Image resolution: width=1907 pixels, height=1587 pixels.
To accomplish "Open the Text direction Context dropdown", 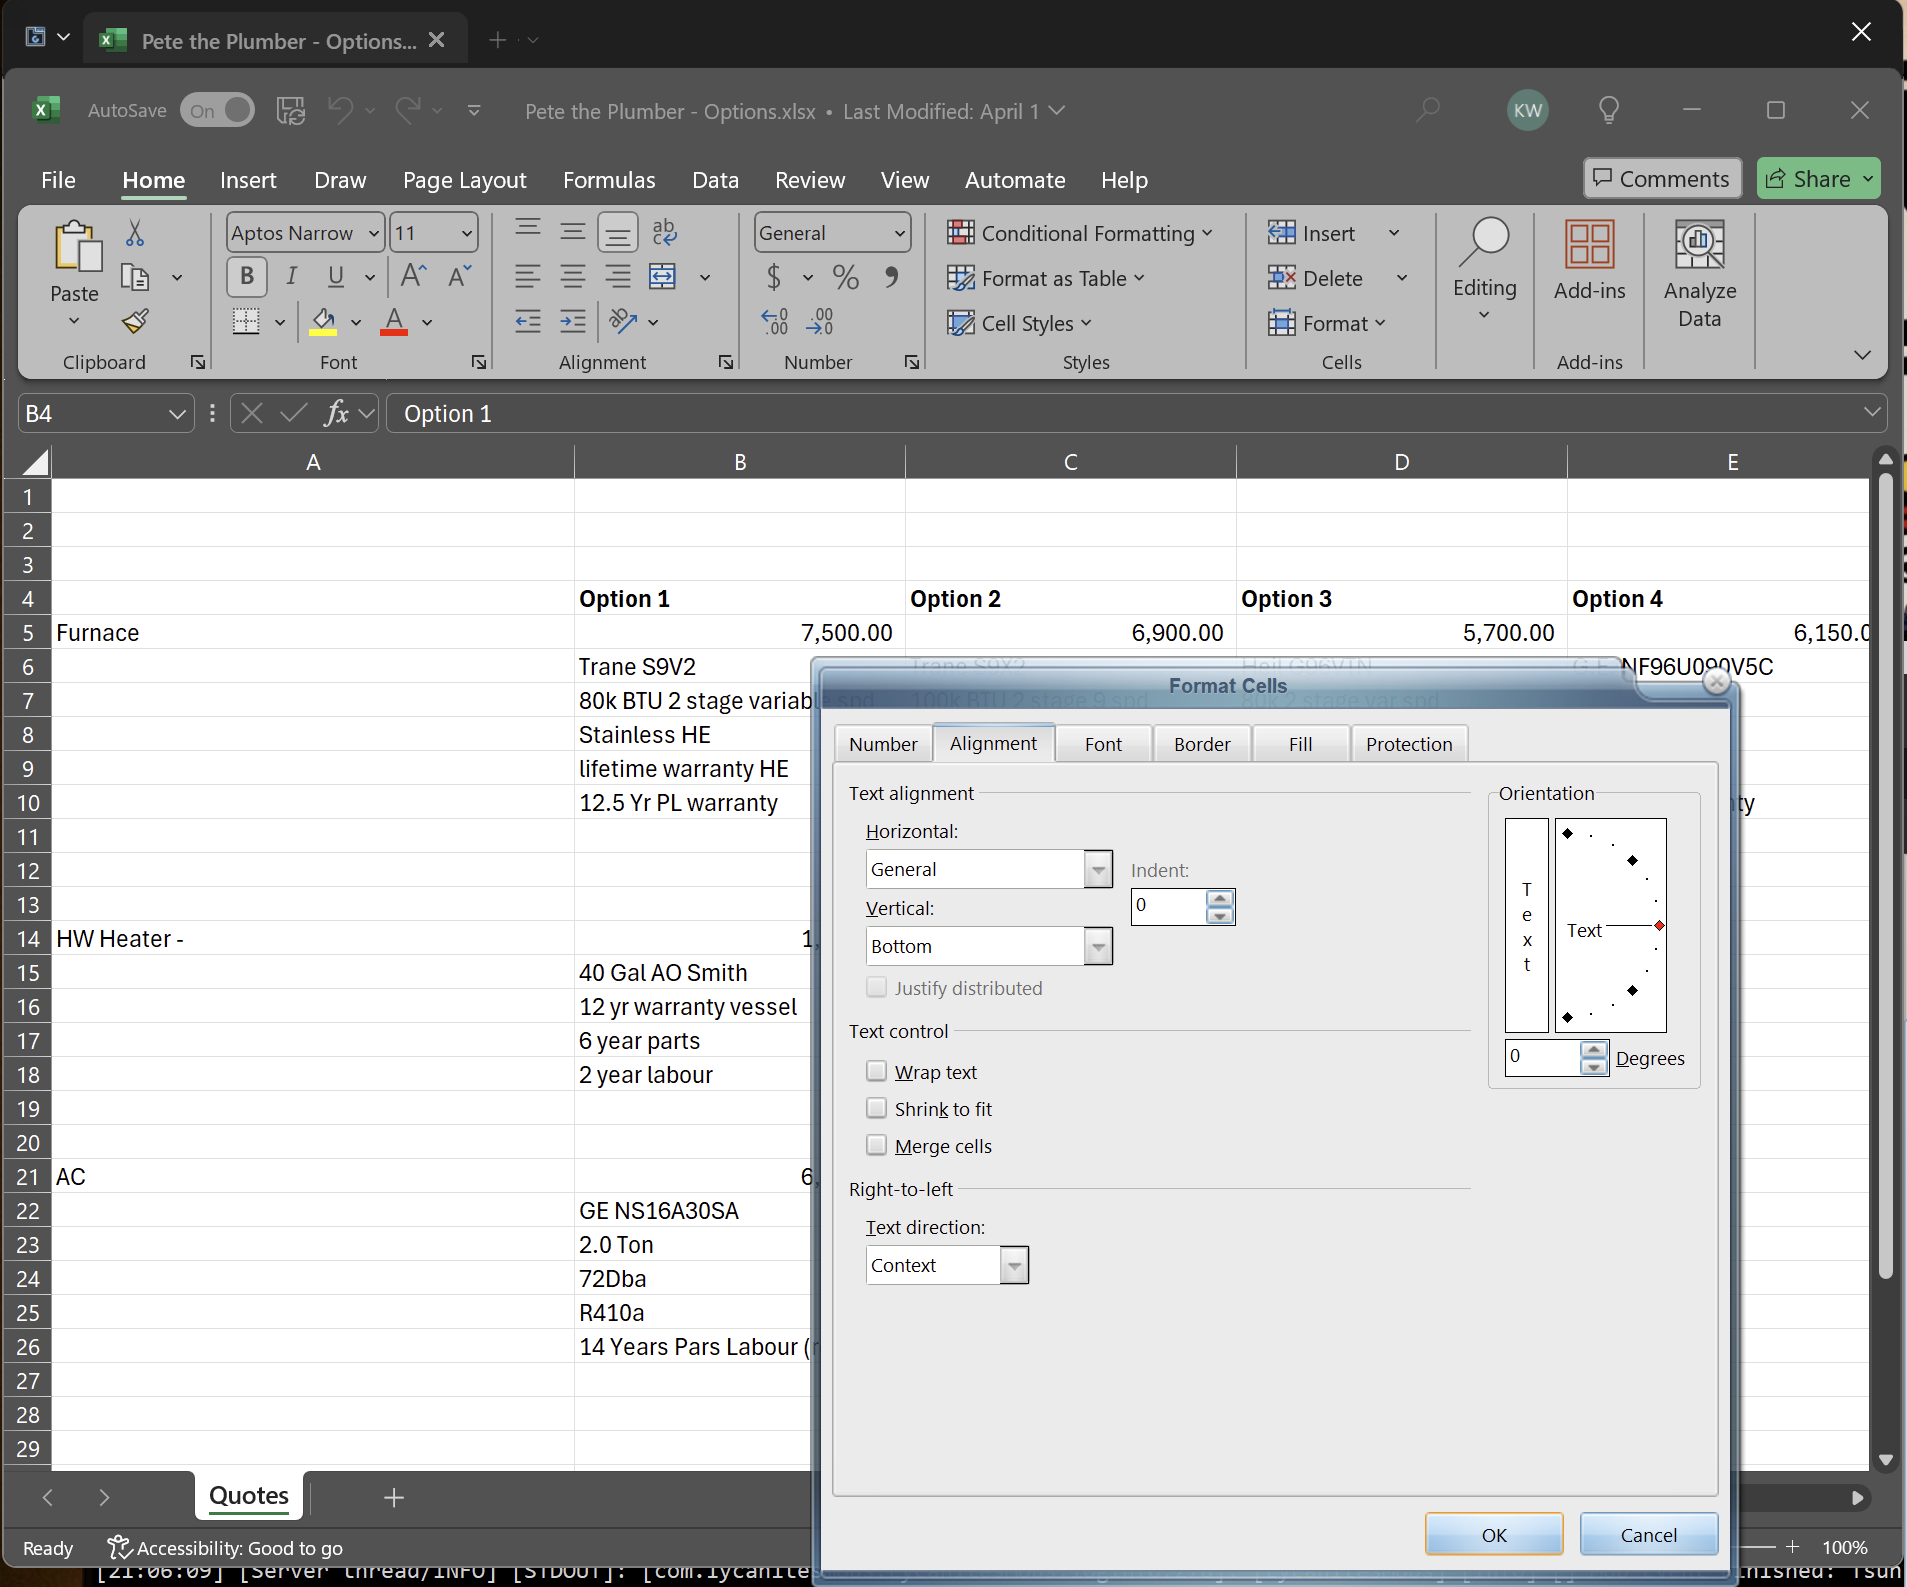I will 1014,1265.
